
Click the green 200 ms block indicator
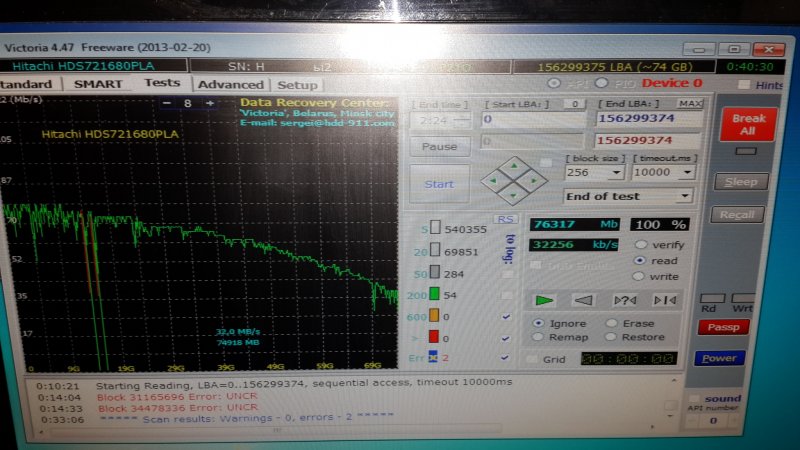click(x=435, y=295)
